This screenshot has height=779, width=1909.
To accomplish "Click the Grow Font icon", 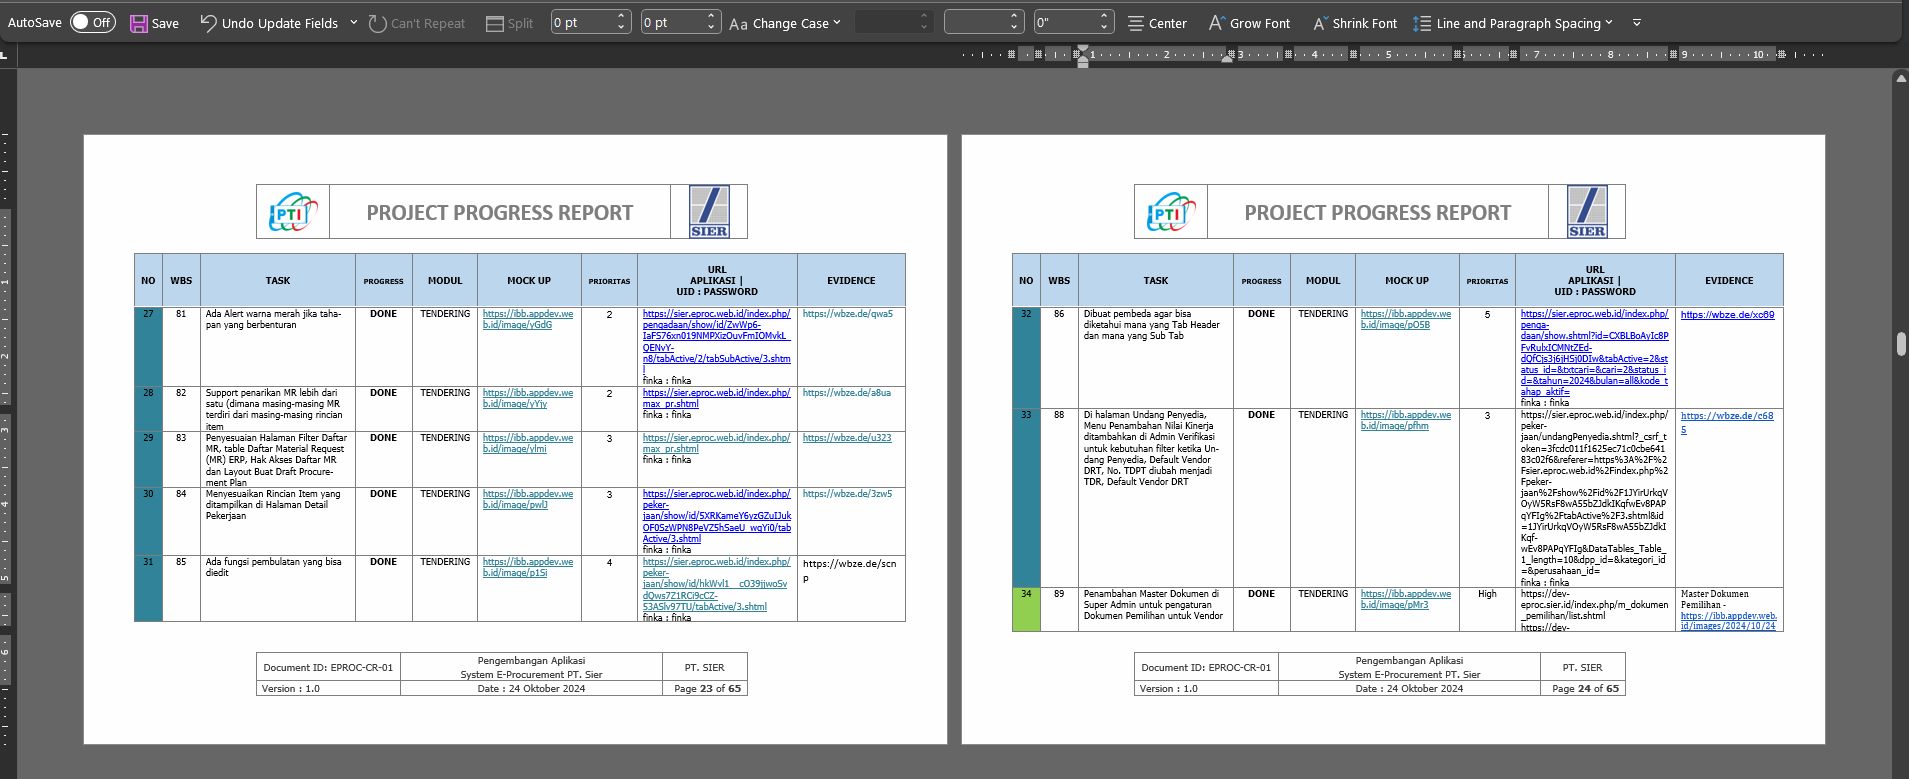I will click(x=1216, y=22).
